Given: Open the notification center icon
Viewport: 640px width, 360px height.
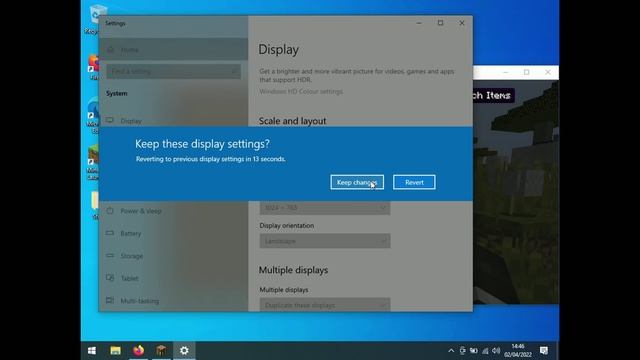Looking at the screenshot, I should point(544,351).
